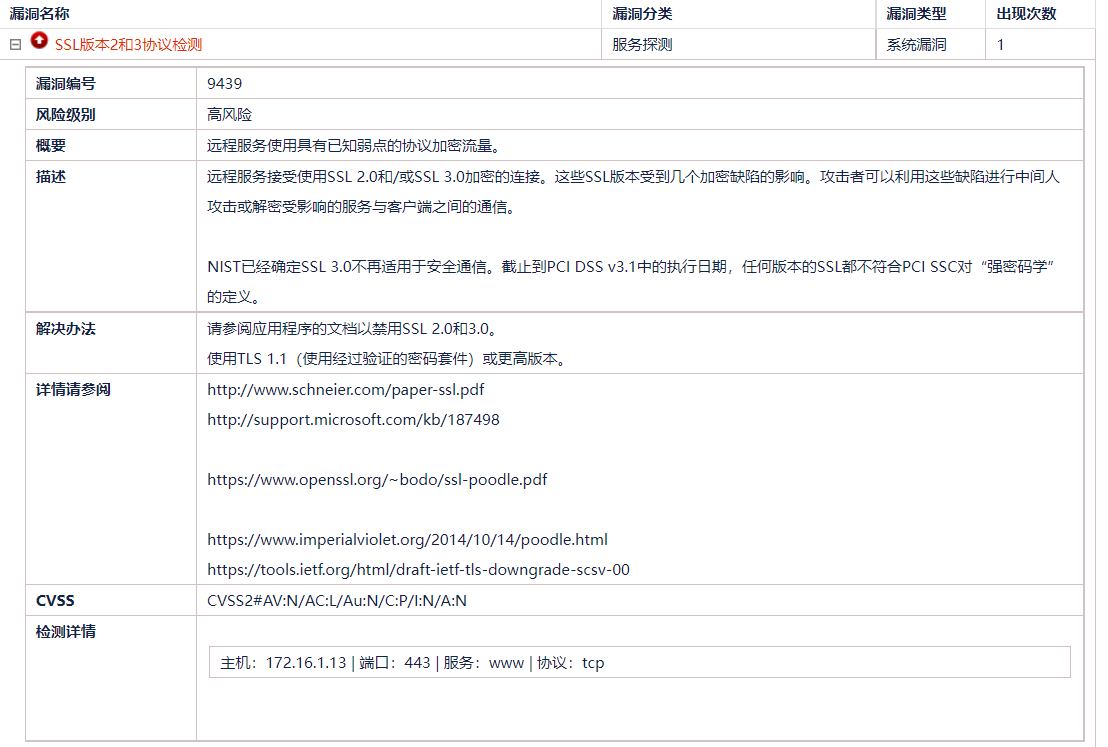Click the 详情请参阅 label
The height and width of the screenshot is (747, 1108).
pyautogui.click(x=73, y=389)
